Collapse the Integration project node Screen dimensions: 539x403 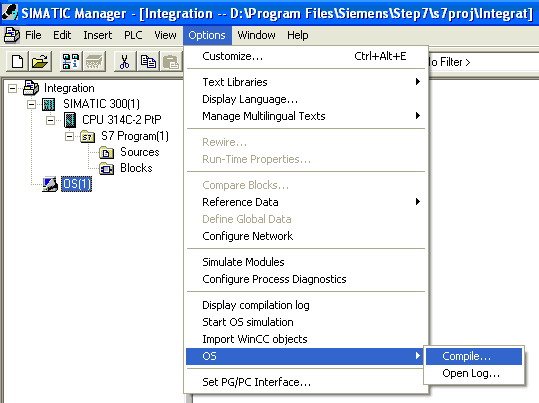12,88
